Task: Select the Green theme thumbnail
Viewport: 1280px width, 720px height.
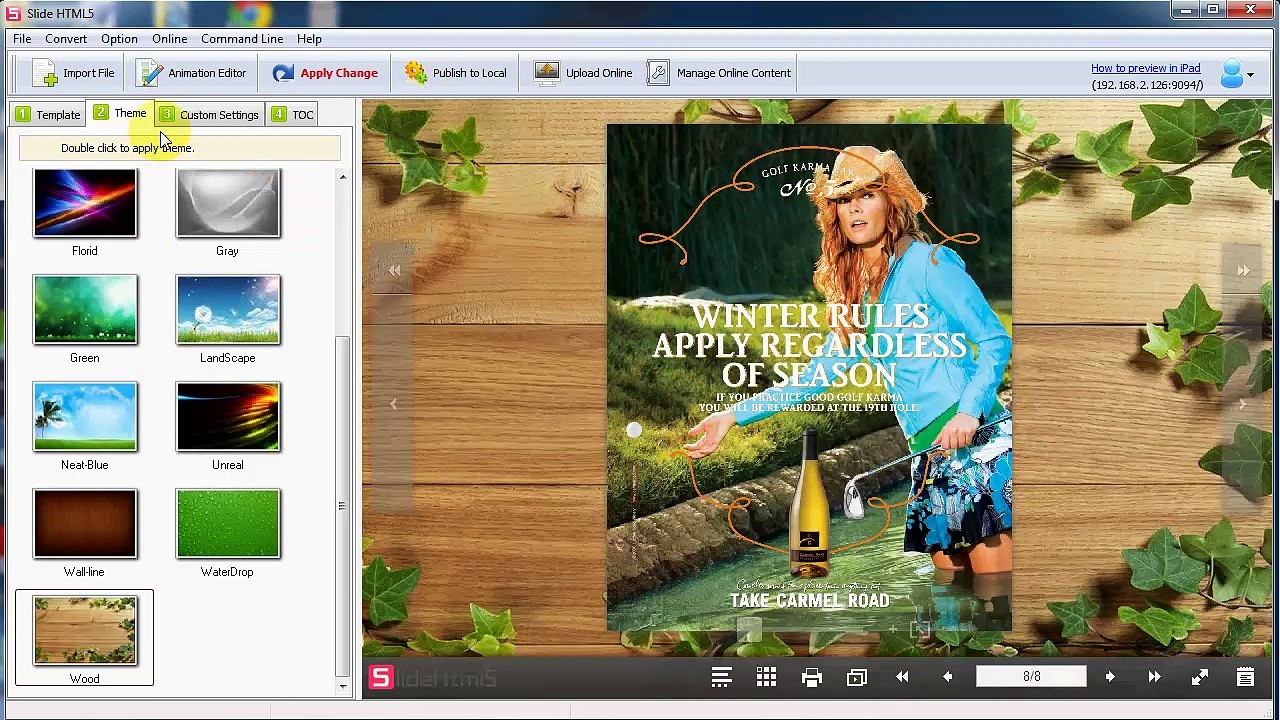Action: coord(85,310)
